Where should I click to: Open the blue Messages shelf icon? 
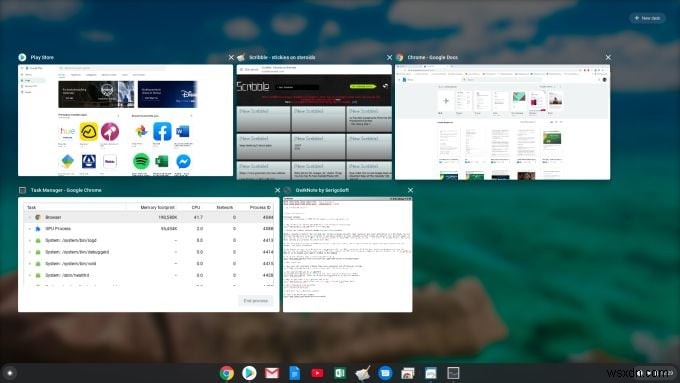point(385,373)
